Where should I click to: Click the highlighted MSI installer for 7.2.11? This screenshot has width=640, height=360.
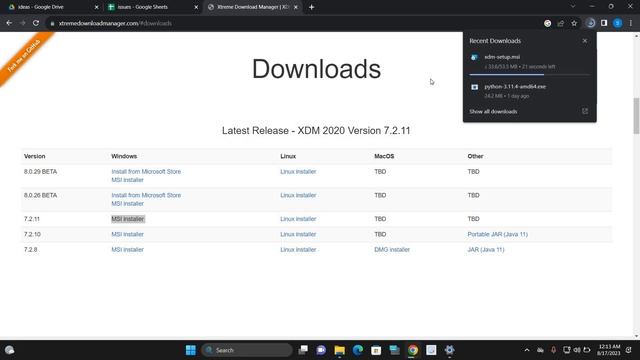(128, 219)
